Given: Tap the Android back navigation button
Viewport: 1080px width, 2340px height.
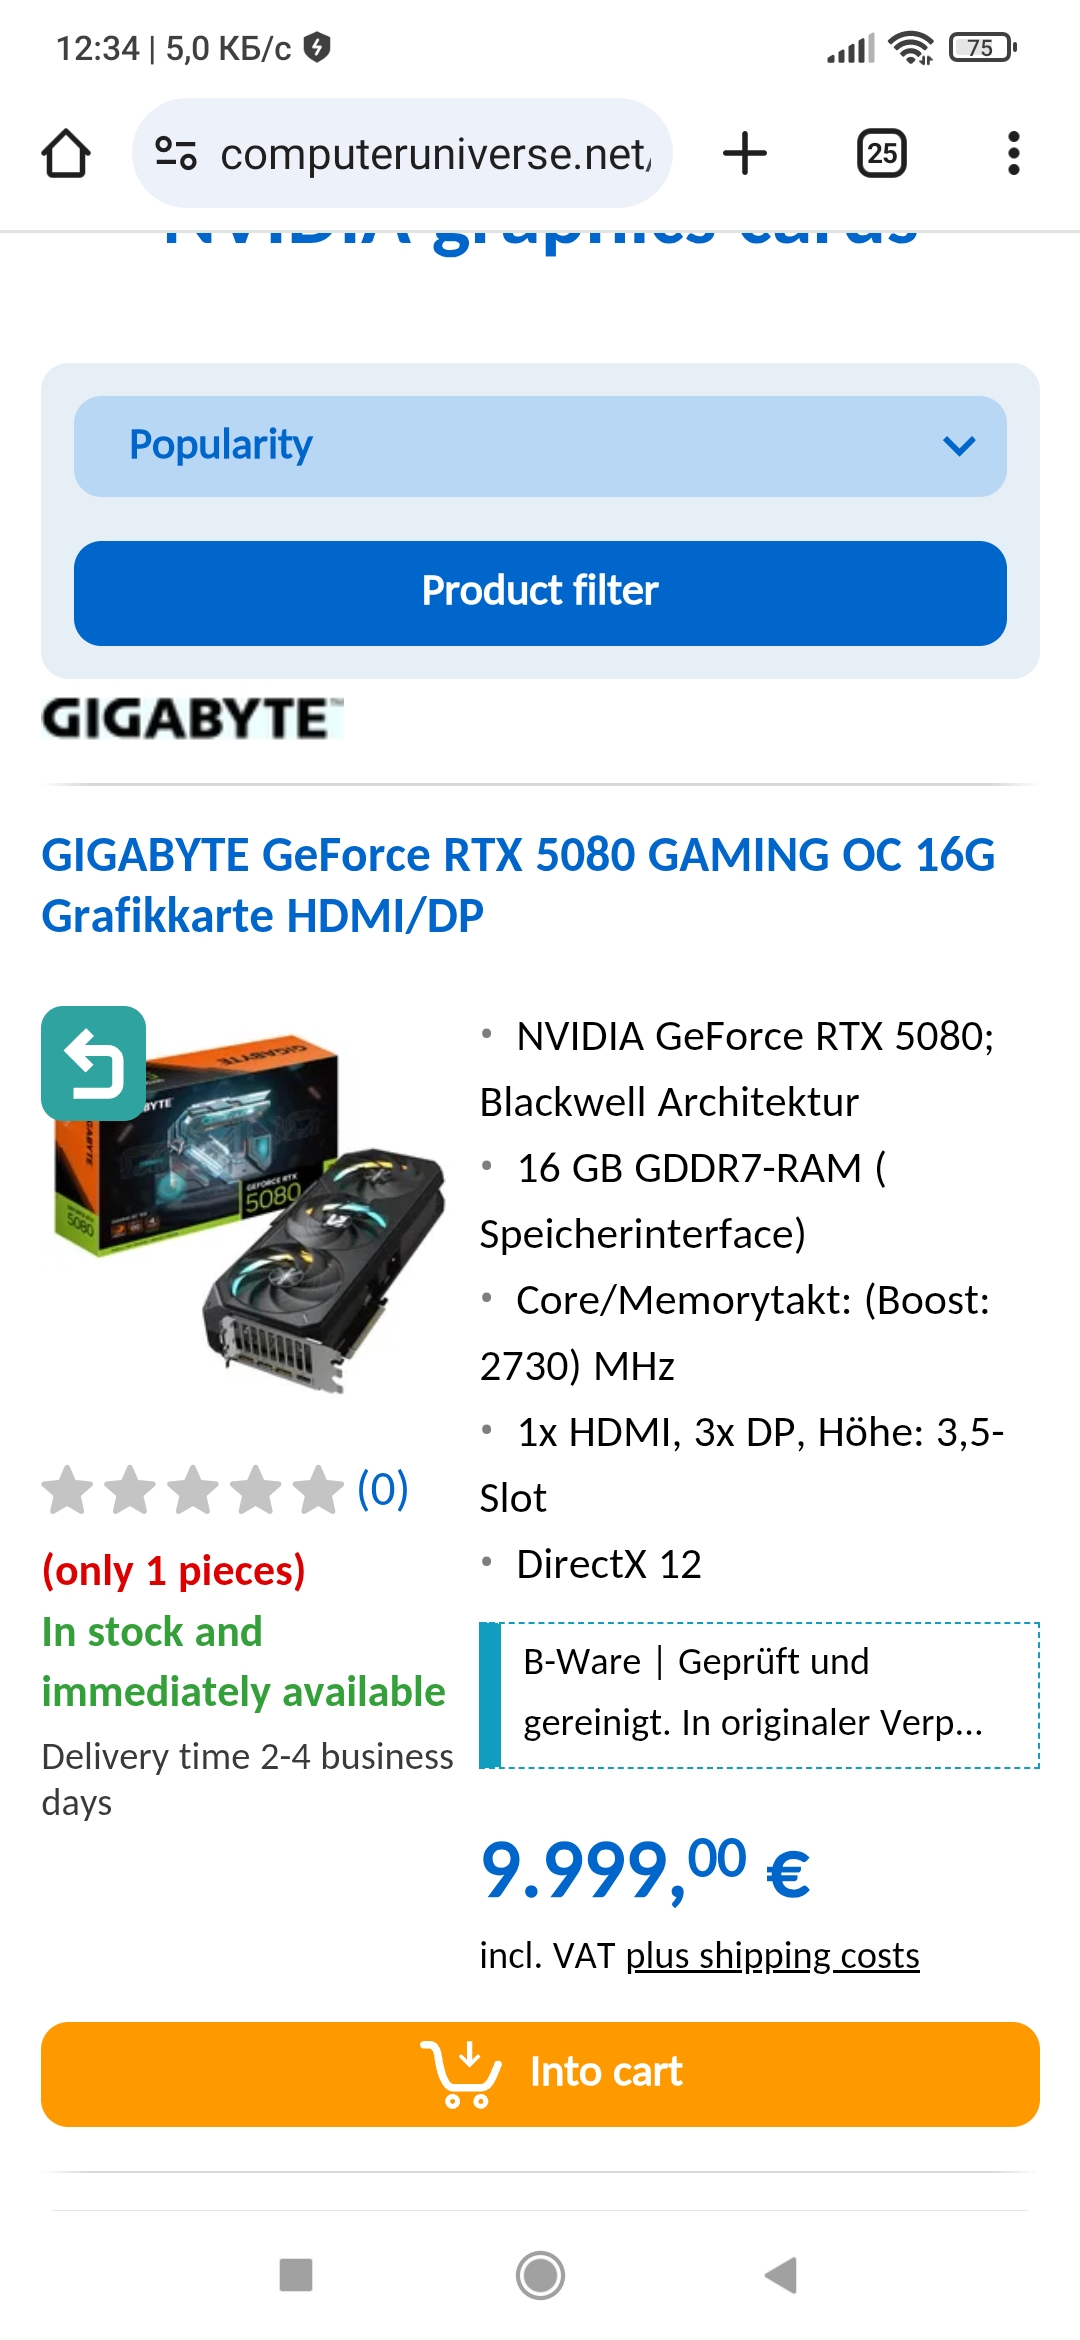Looking at the screenshot, I should click(781, 2275).
